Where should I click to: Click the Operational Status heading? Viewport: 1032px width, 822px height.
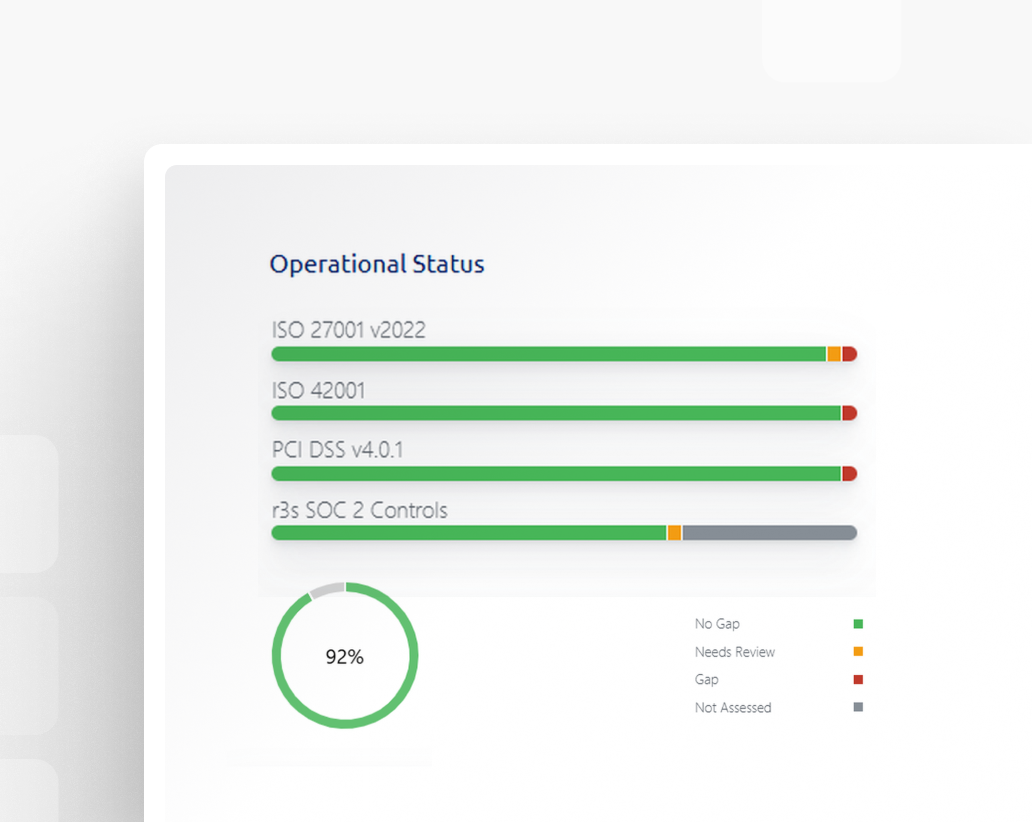377,265
